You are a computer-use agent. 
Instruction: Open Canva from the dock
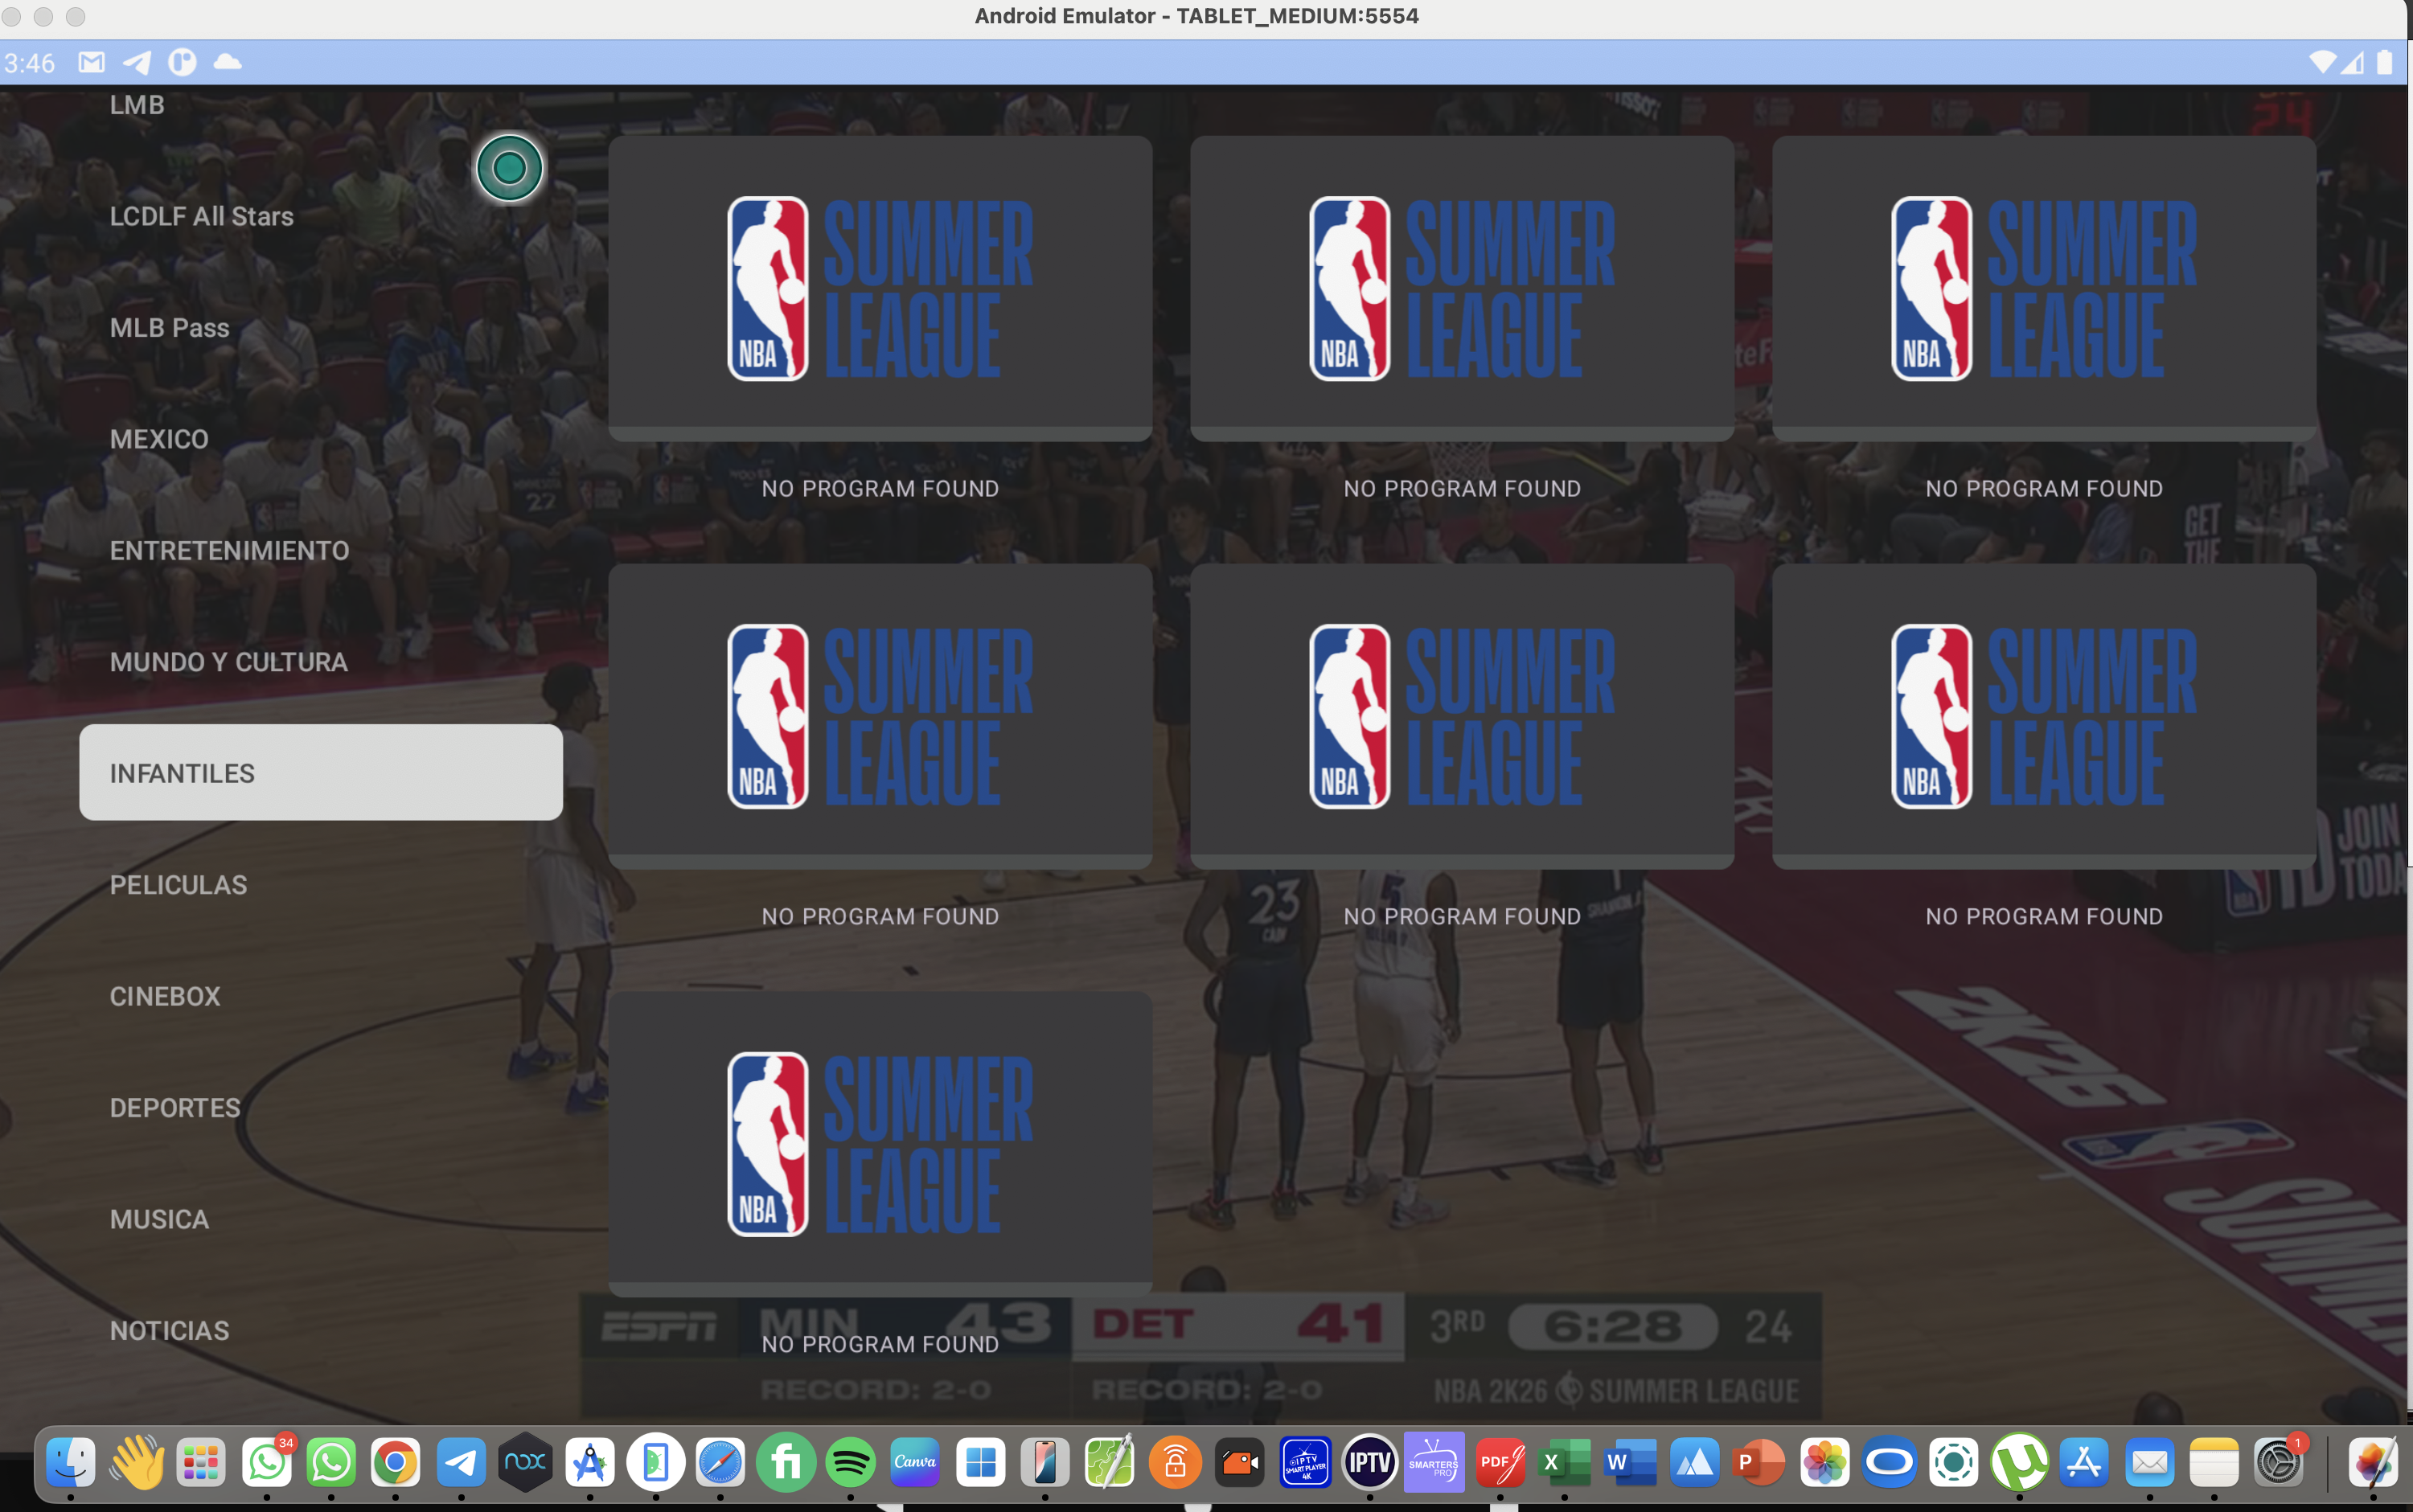[x=915, y=1463]
